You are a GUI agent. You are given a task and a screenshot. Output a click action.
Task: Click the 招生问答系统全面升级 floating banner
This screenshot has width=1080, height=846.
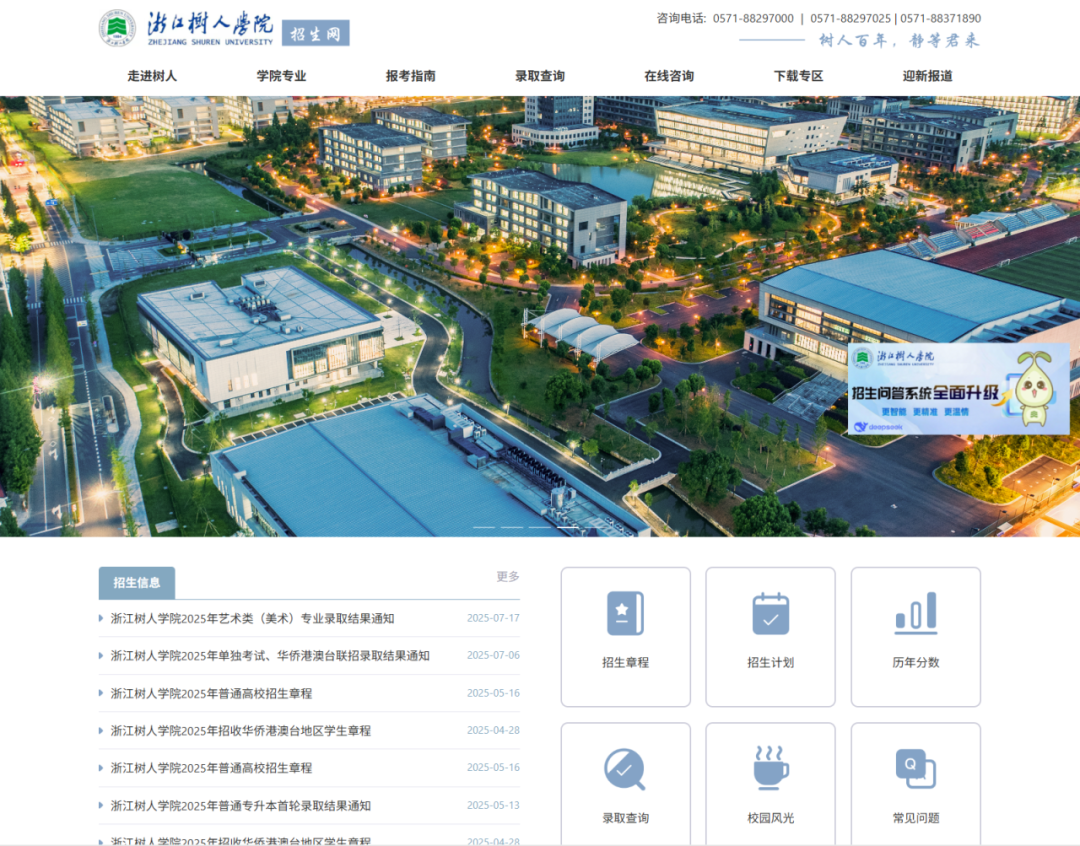click(958, 389)
